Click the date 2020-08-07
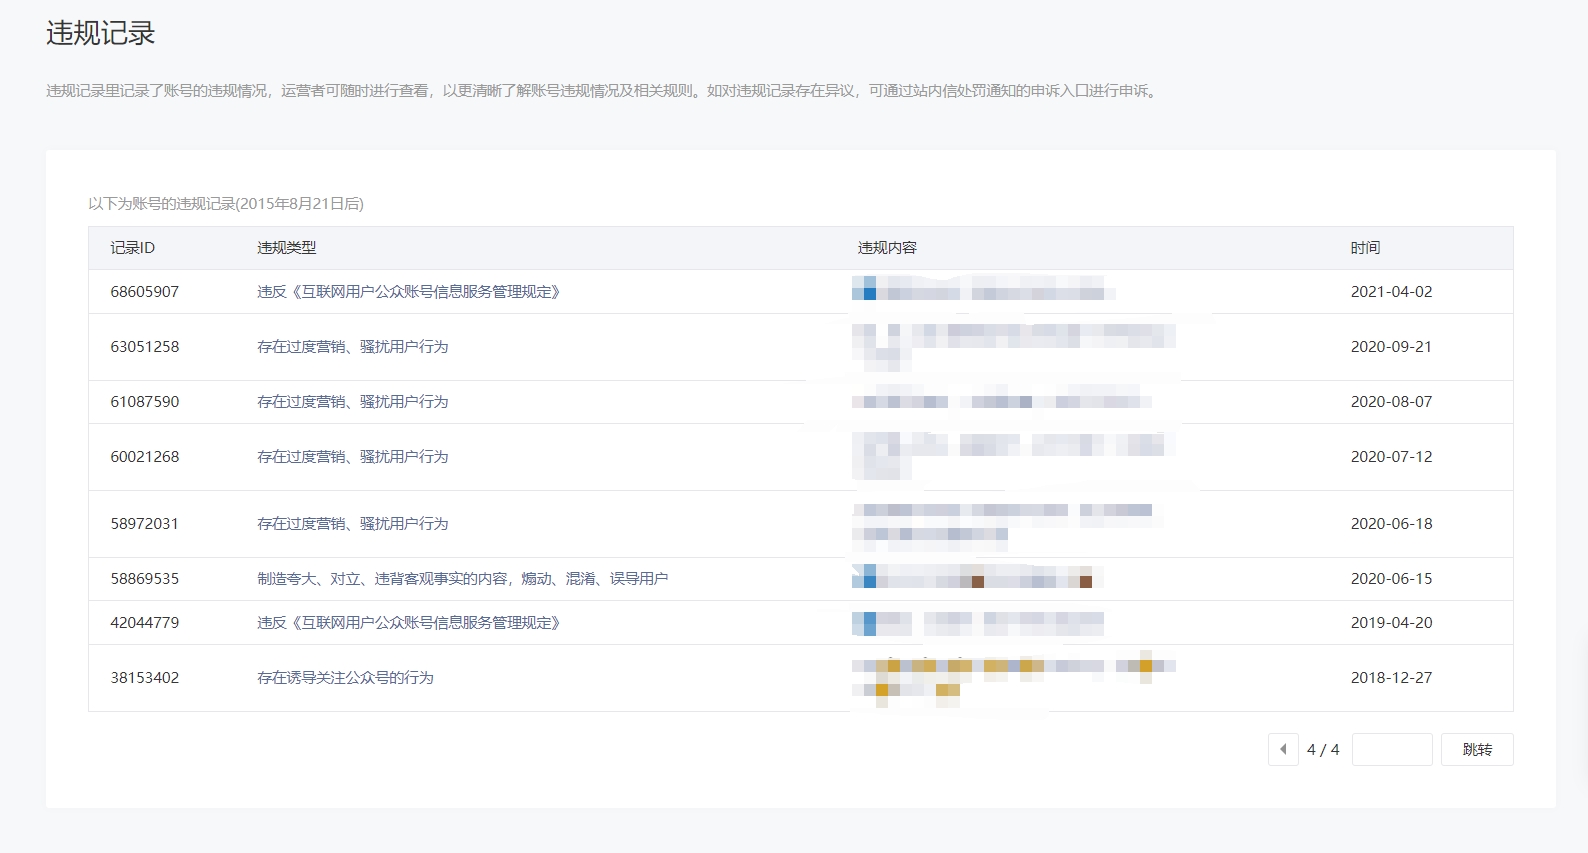The height and width of the screenshot is (853, 1588). [x=1392, y=402]
